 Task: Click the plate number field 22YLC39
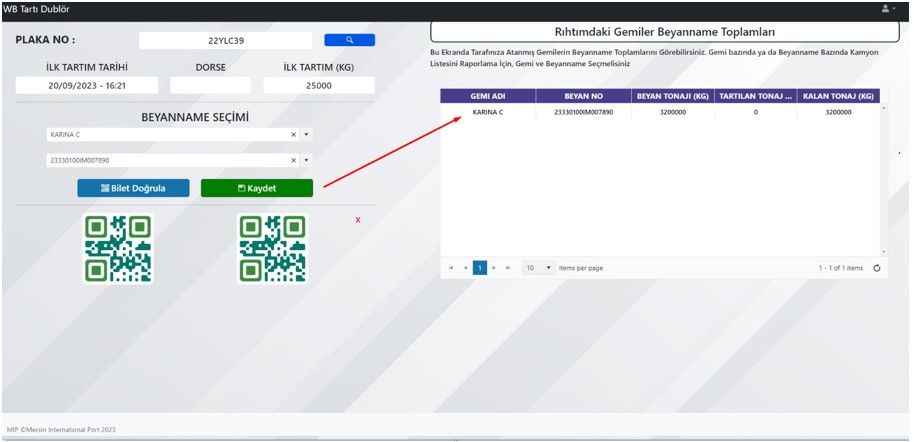(226, 40)
